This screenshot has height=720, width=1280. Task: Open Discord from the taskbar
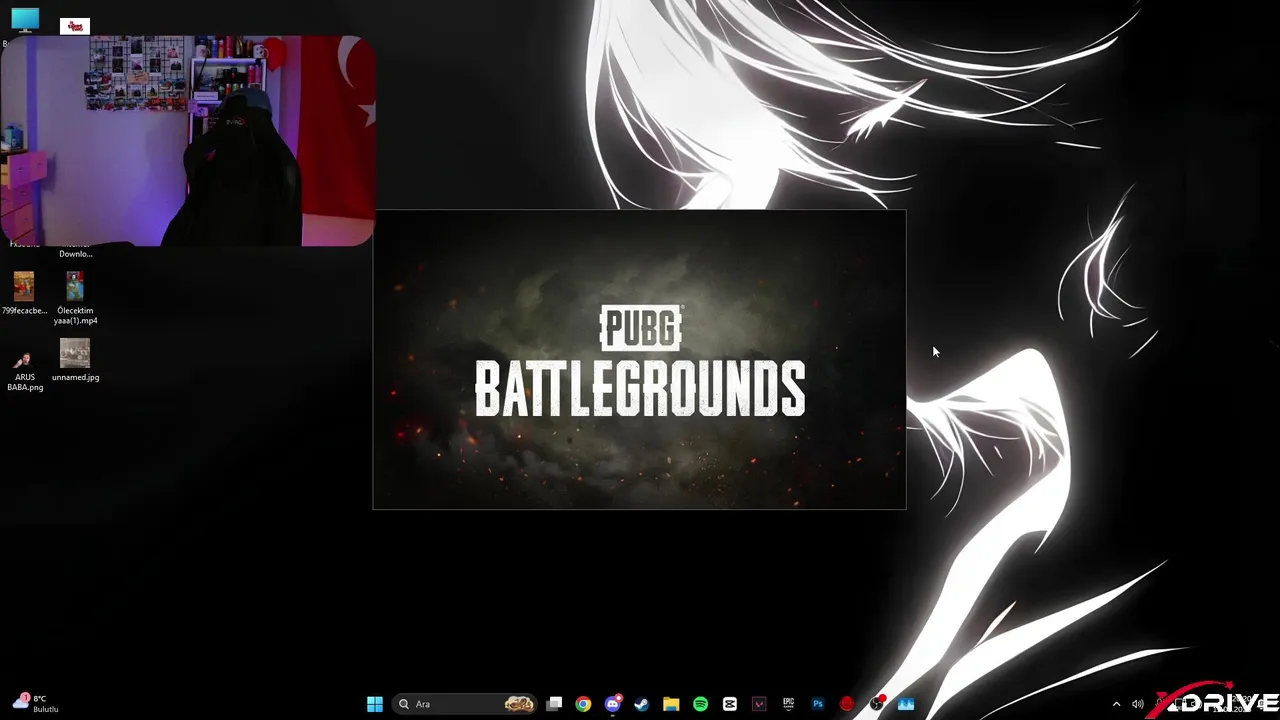pyautogui.click(x=613, y=704)
